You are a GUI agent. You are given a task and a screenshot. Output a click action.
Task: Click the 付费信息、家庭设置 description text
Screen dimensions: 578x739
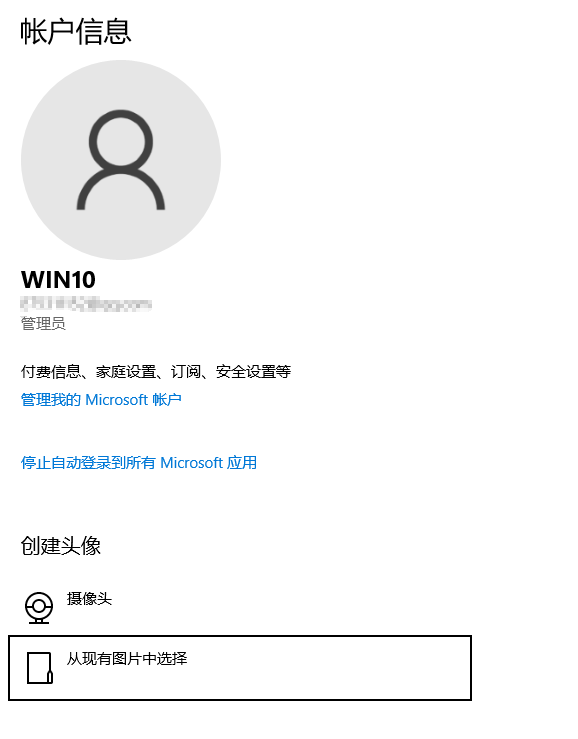pyautogui.click(x=156, y=372)
